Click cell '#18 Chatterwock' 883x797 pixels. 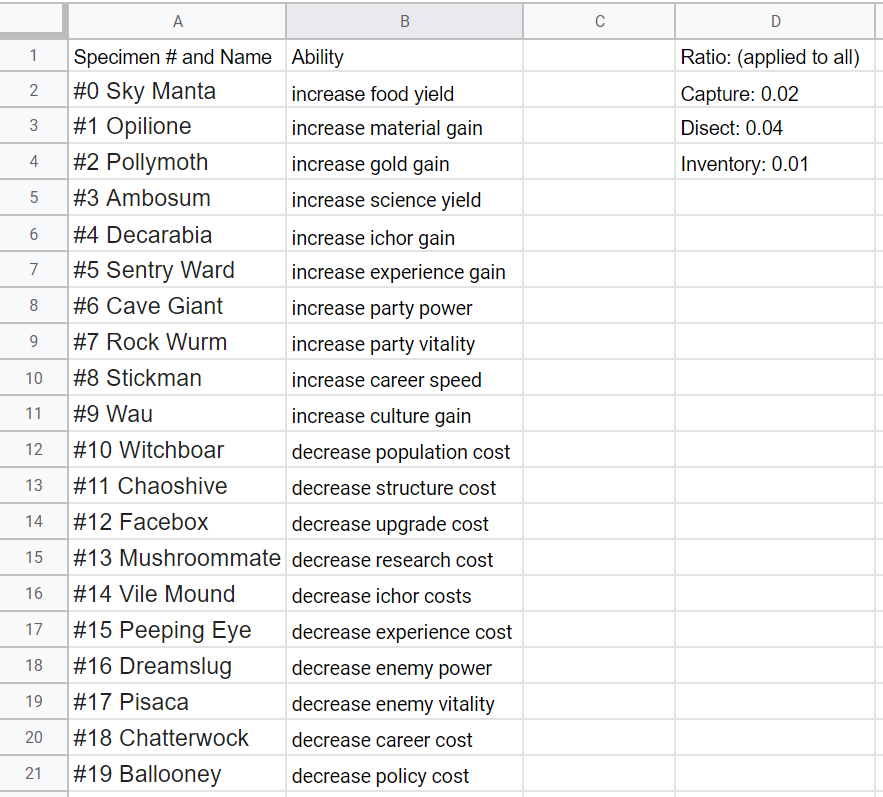click(x=177, y=738)
